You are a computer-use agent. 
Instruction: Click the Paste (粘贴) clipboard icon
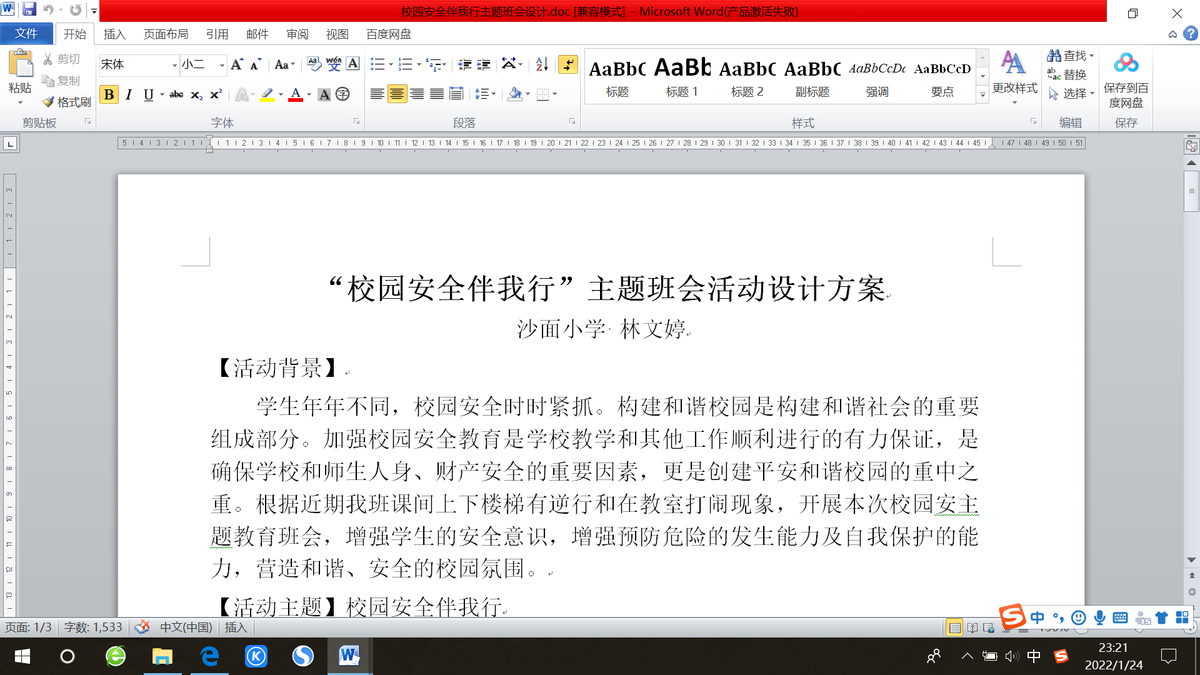click(20, 64)
